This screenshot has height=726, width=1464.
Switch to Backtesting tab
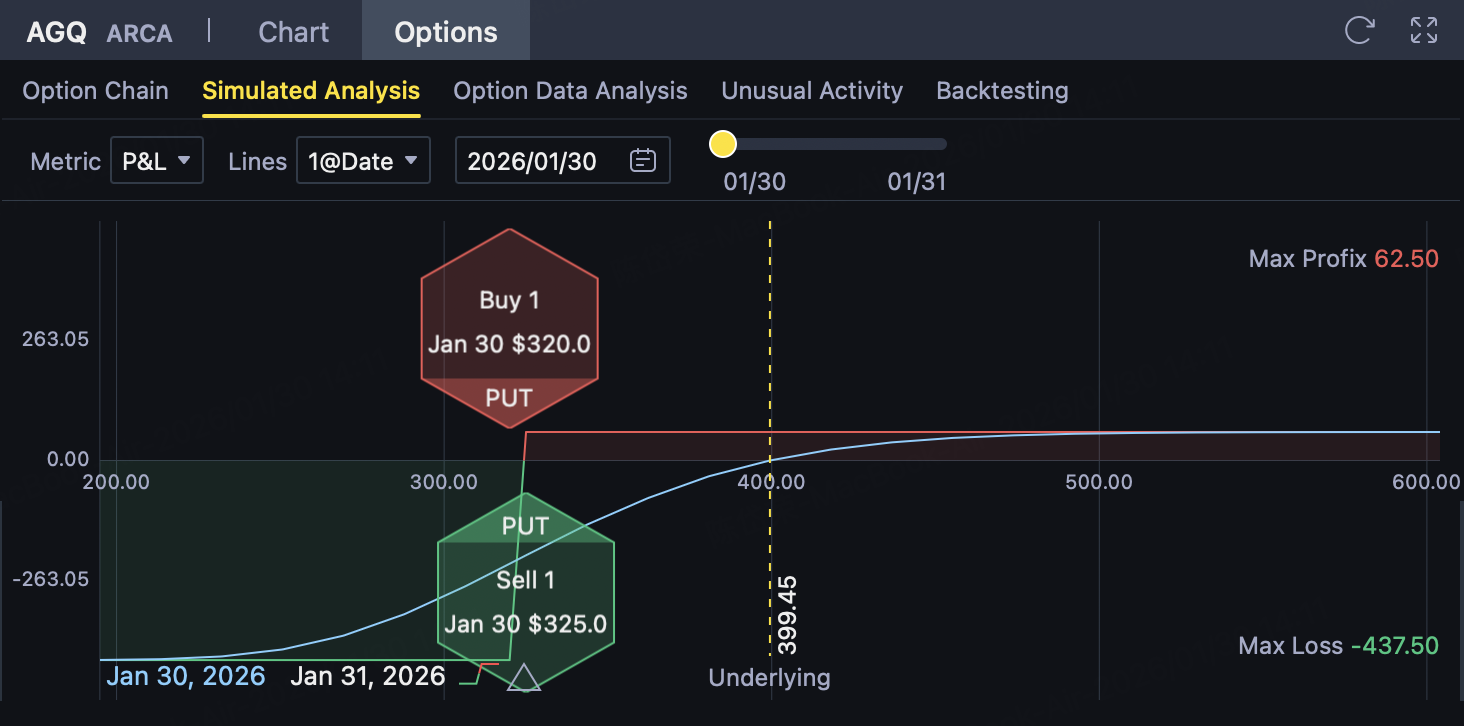tap(1002, 91)
